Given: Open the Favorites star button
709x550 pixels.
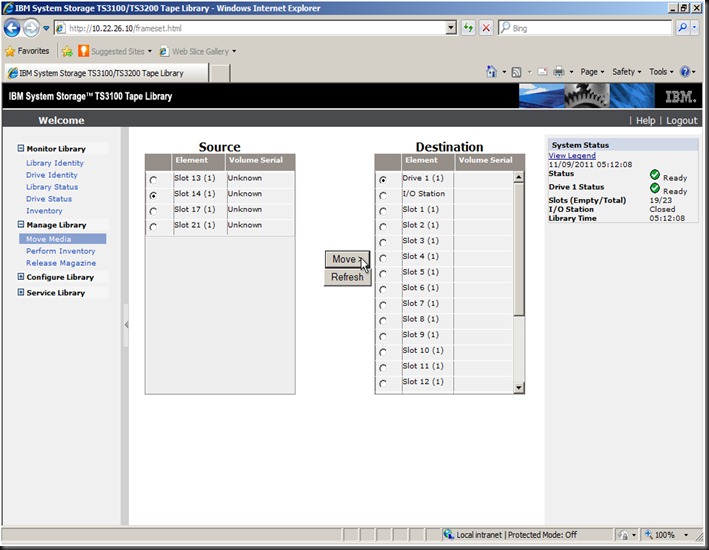Looking at the screenshot, I should click(27, 51).
